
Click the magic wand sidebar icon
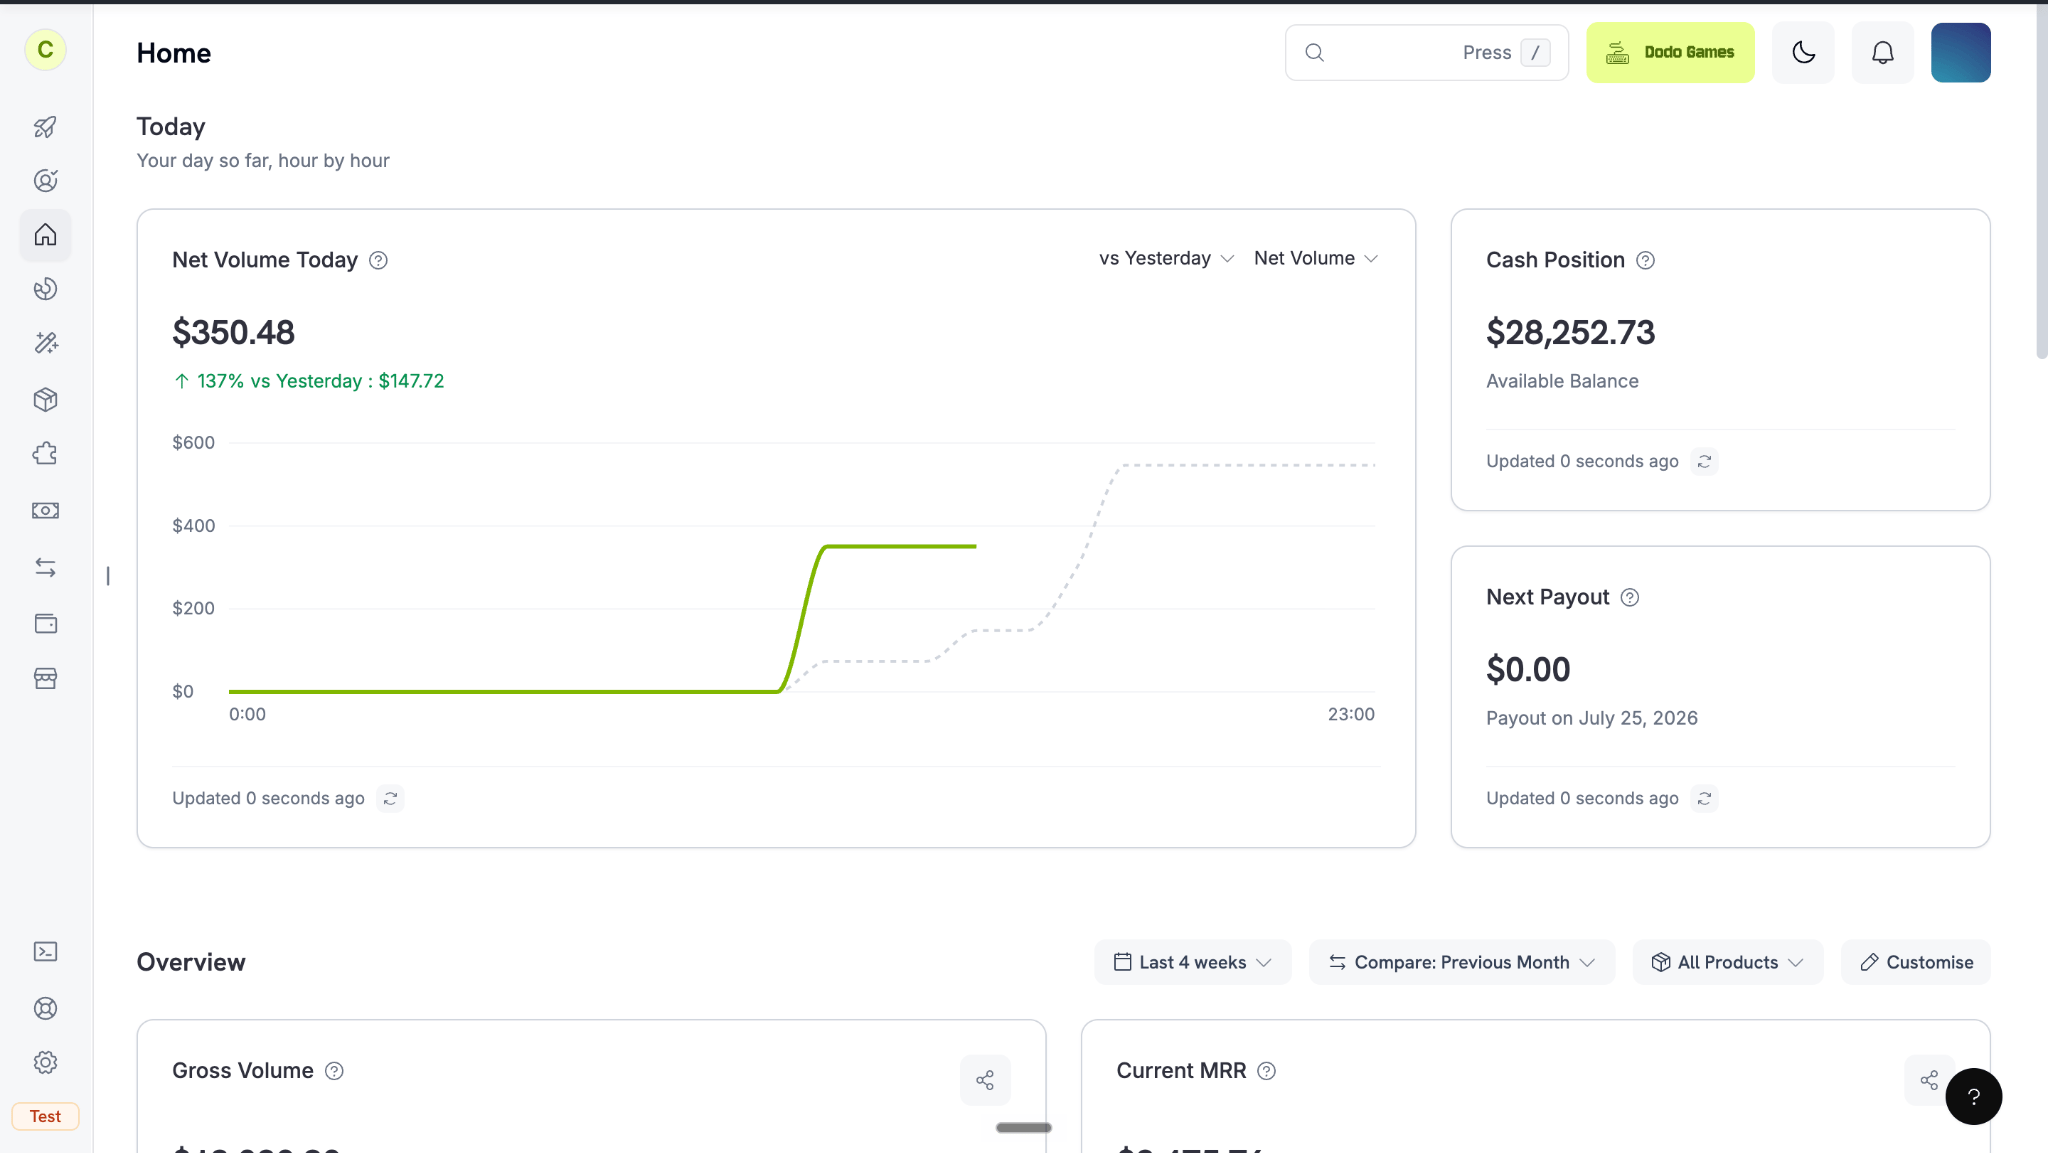[x=45, y=343]
